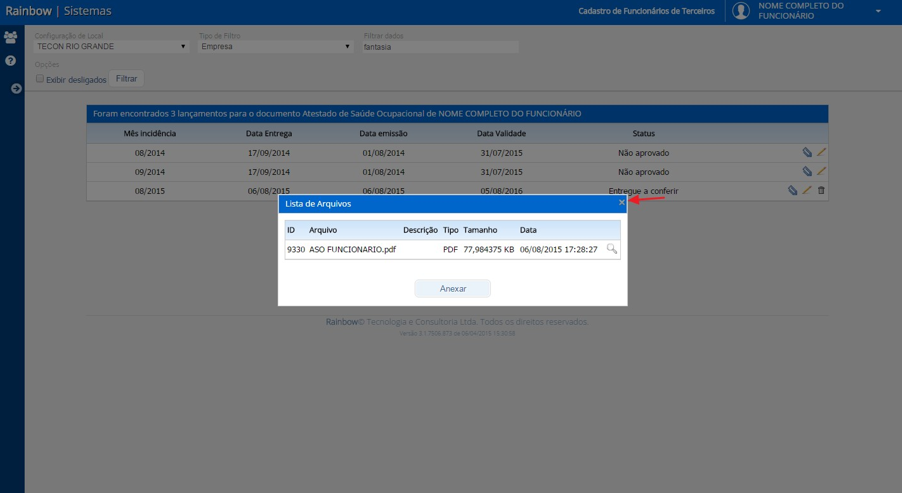The height and width of the screenshot is (493, 902).
Task: Click the 08/2015 incidence month cell
Action: tap(150, 191)
